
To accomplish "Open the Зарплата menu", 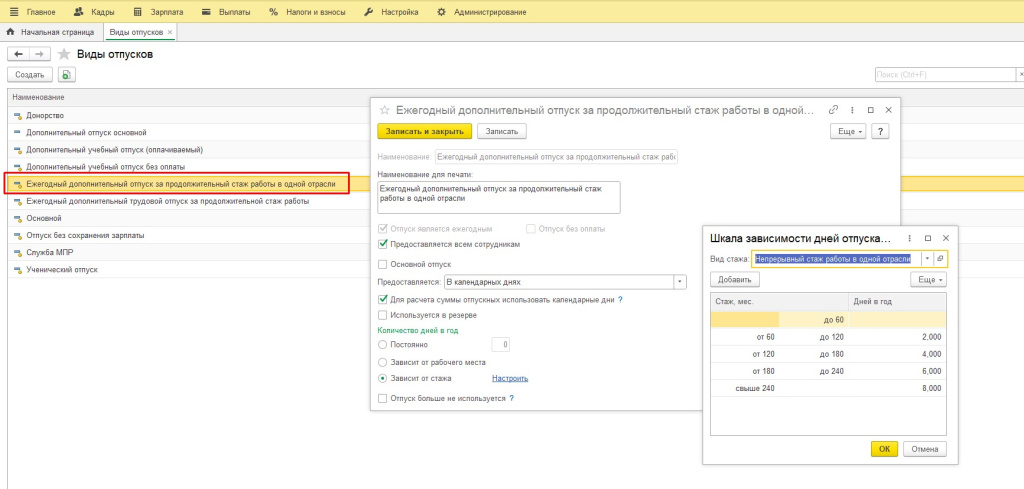I will [159, 11].
